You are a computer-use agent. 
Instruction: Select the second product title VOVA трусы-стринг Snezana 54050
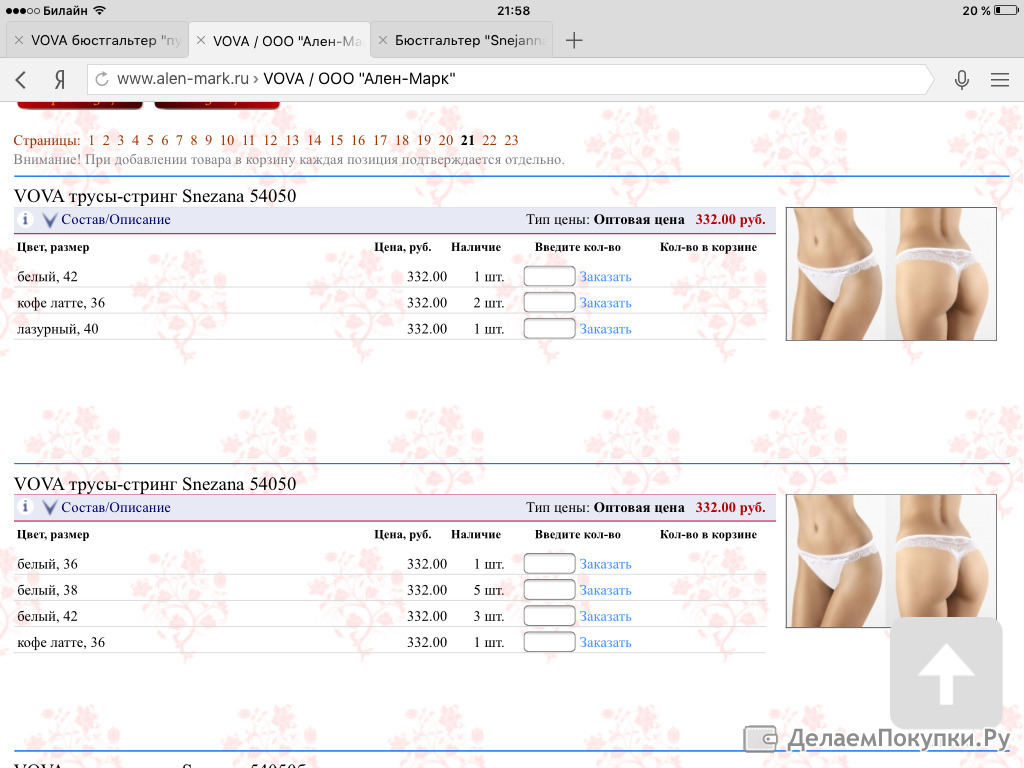155,484
